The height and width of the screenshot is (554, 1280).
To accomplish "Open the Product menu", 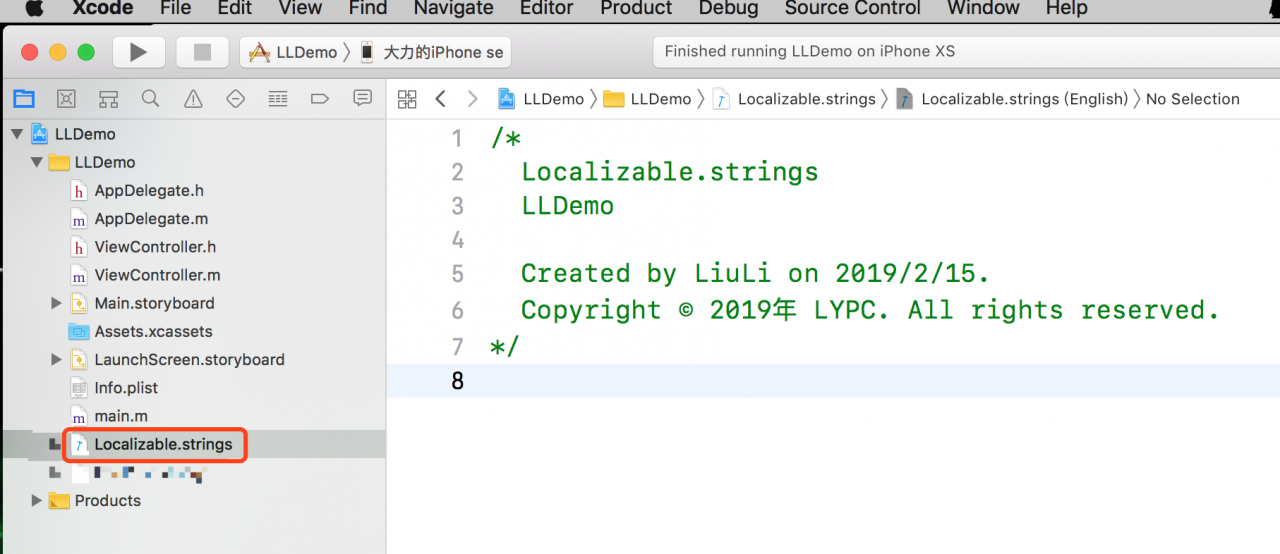I will point(636,8).
